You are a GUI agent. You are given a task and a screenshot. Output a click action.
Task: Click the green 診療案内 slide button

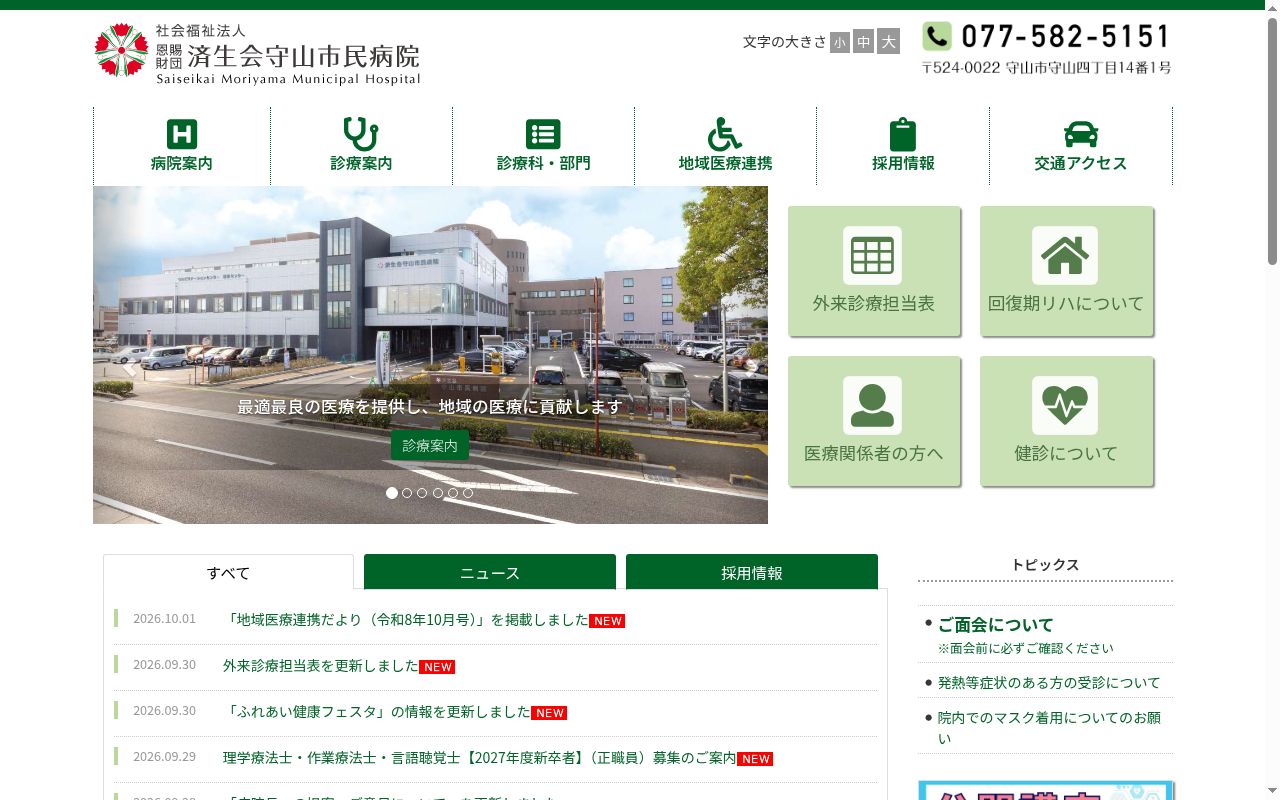pos(430,445)
